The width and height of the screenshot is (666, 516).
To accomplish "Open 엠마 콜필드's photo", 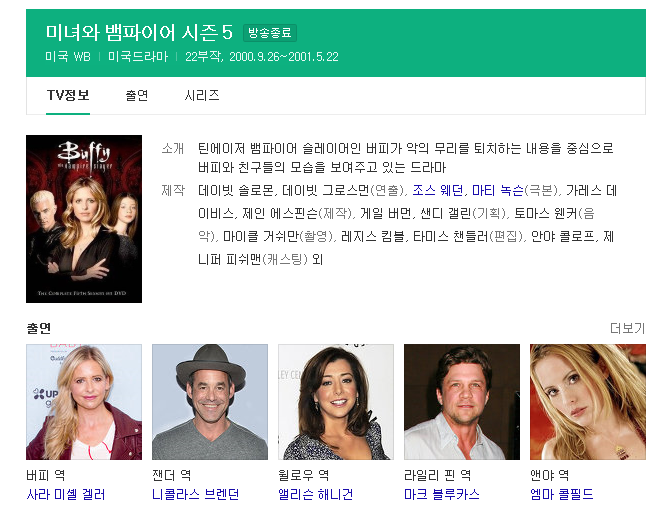I will coord(588,402).
